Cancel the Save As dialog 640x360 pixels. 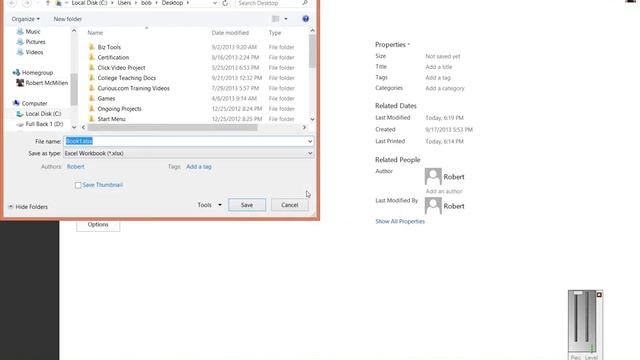click(x=289, y=205)
